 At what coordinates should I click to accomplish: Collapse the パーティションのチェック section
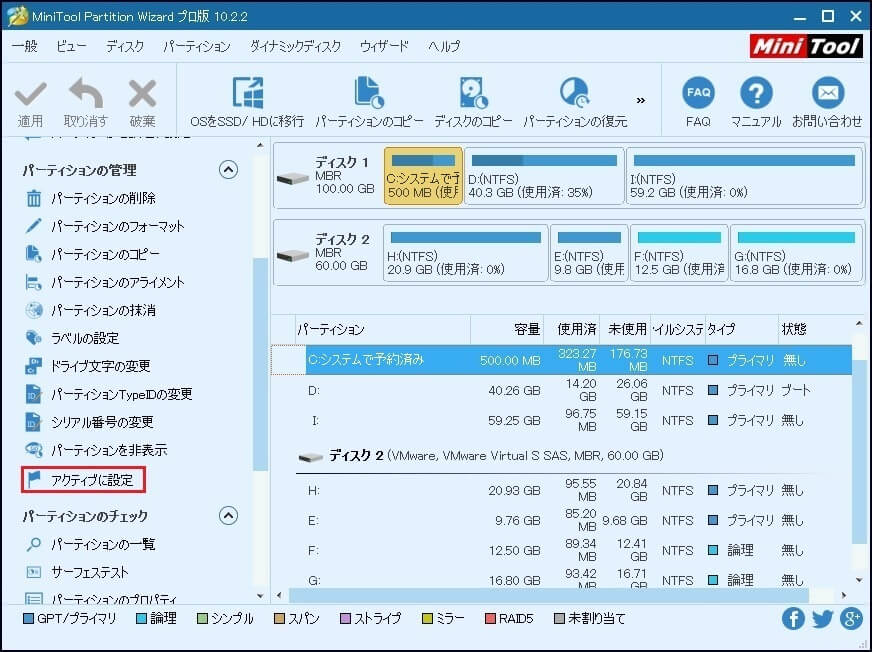point(228,516)
